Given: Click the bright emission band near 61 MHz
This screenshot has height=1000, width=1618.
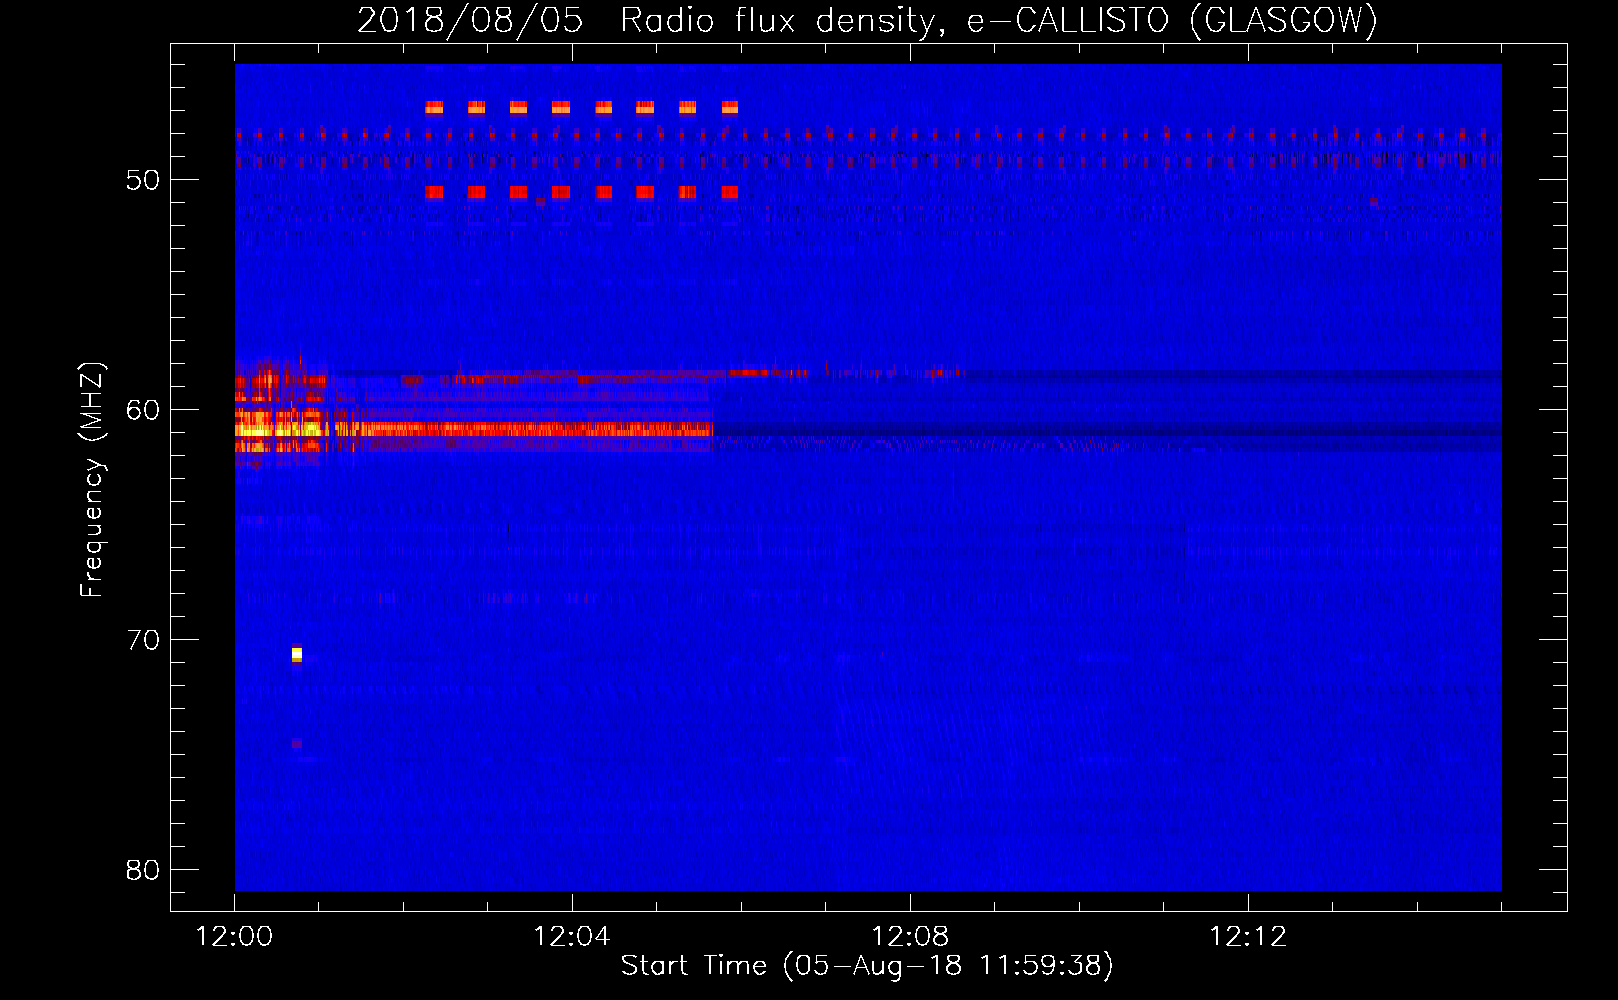Looking at the screenshot, I should click(x=473, y=429).
